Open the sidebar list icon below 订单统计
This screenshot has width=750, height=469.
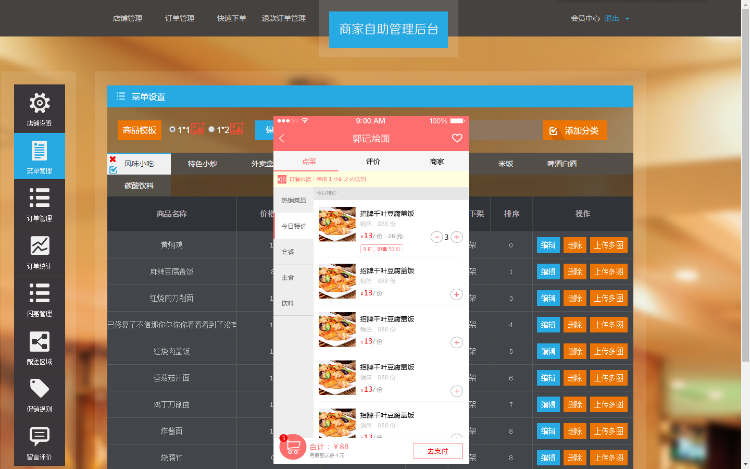[39, 293]
